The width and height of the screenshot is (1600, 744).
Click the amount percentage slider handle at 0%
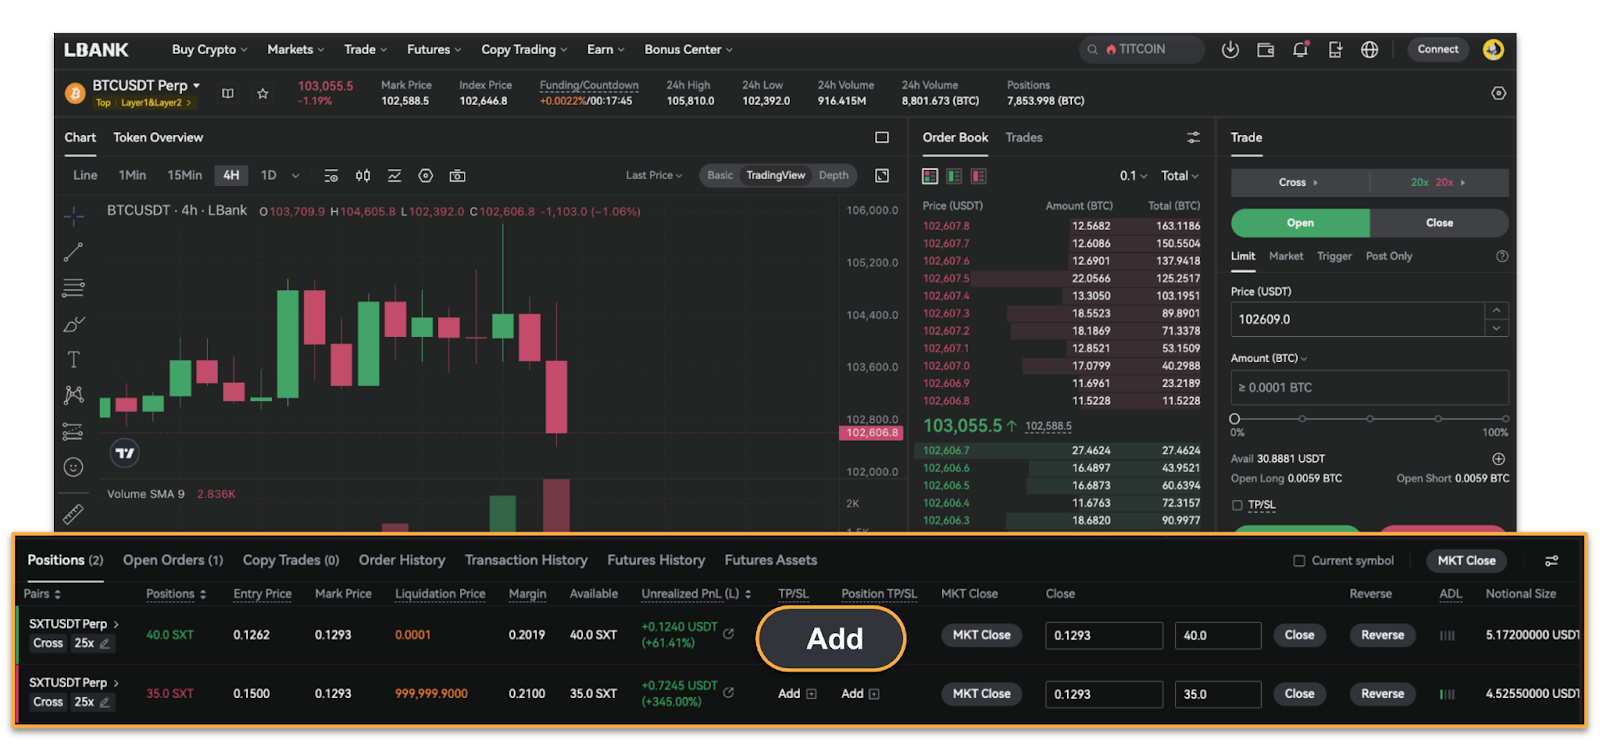tap(1235, 419)
